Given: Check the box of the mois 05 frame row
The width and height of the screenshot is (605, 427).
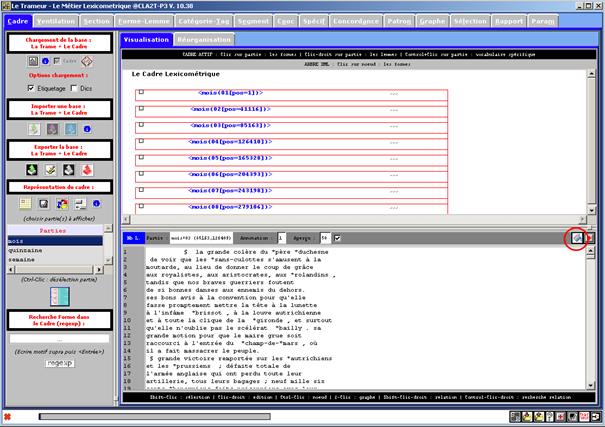Looking at the screenshot, I should 141,157.
